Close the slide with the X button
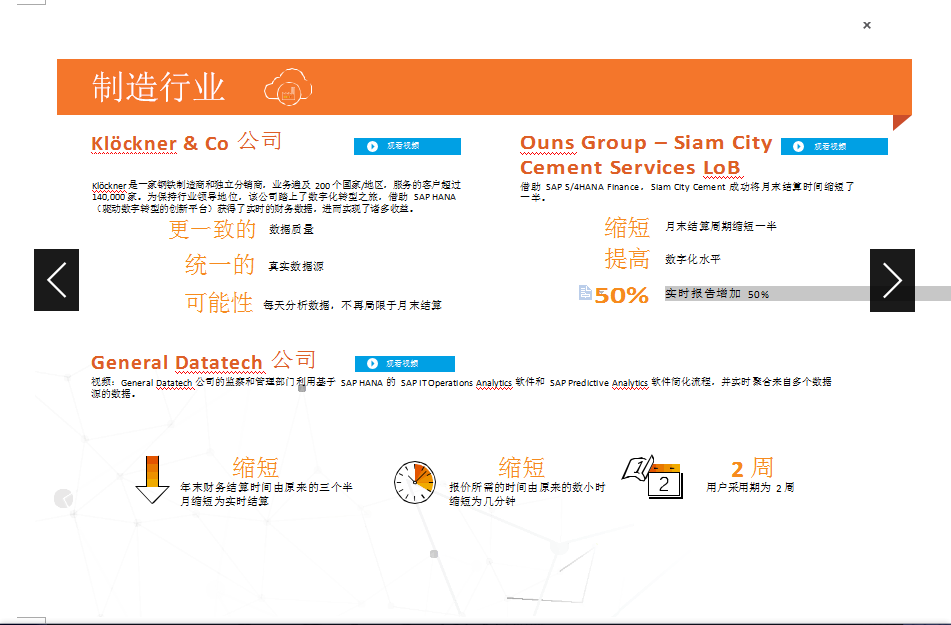This screenshot has width=951, height=625. pyautogui.click(x=867, y=25)
